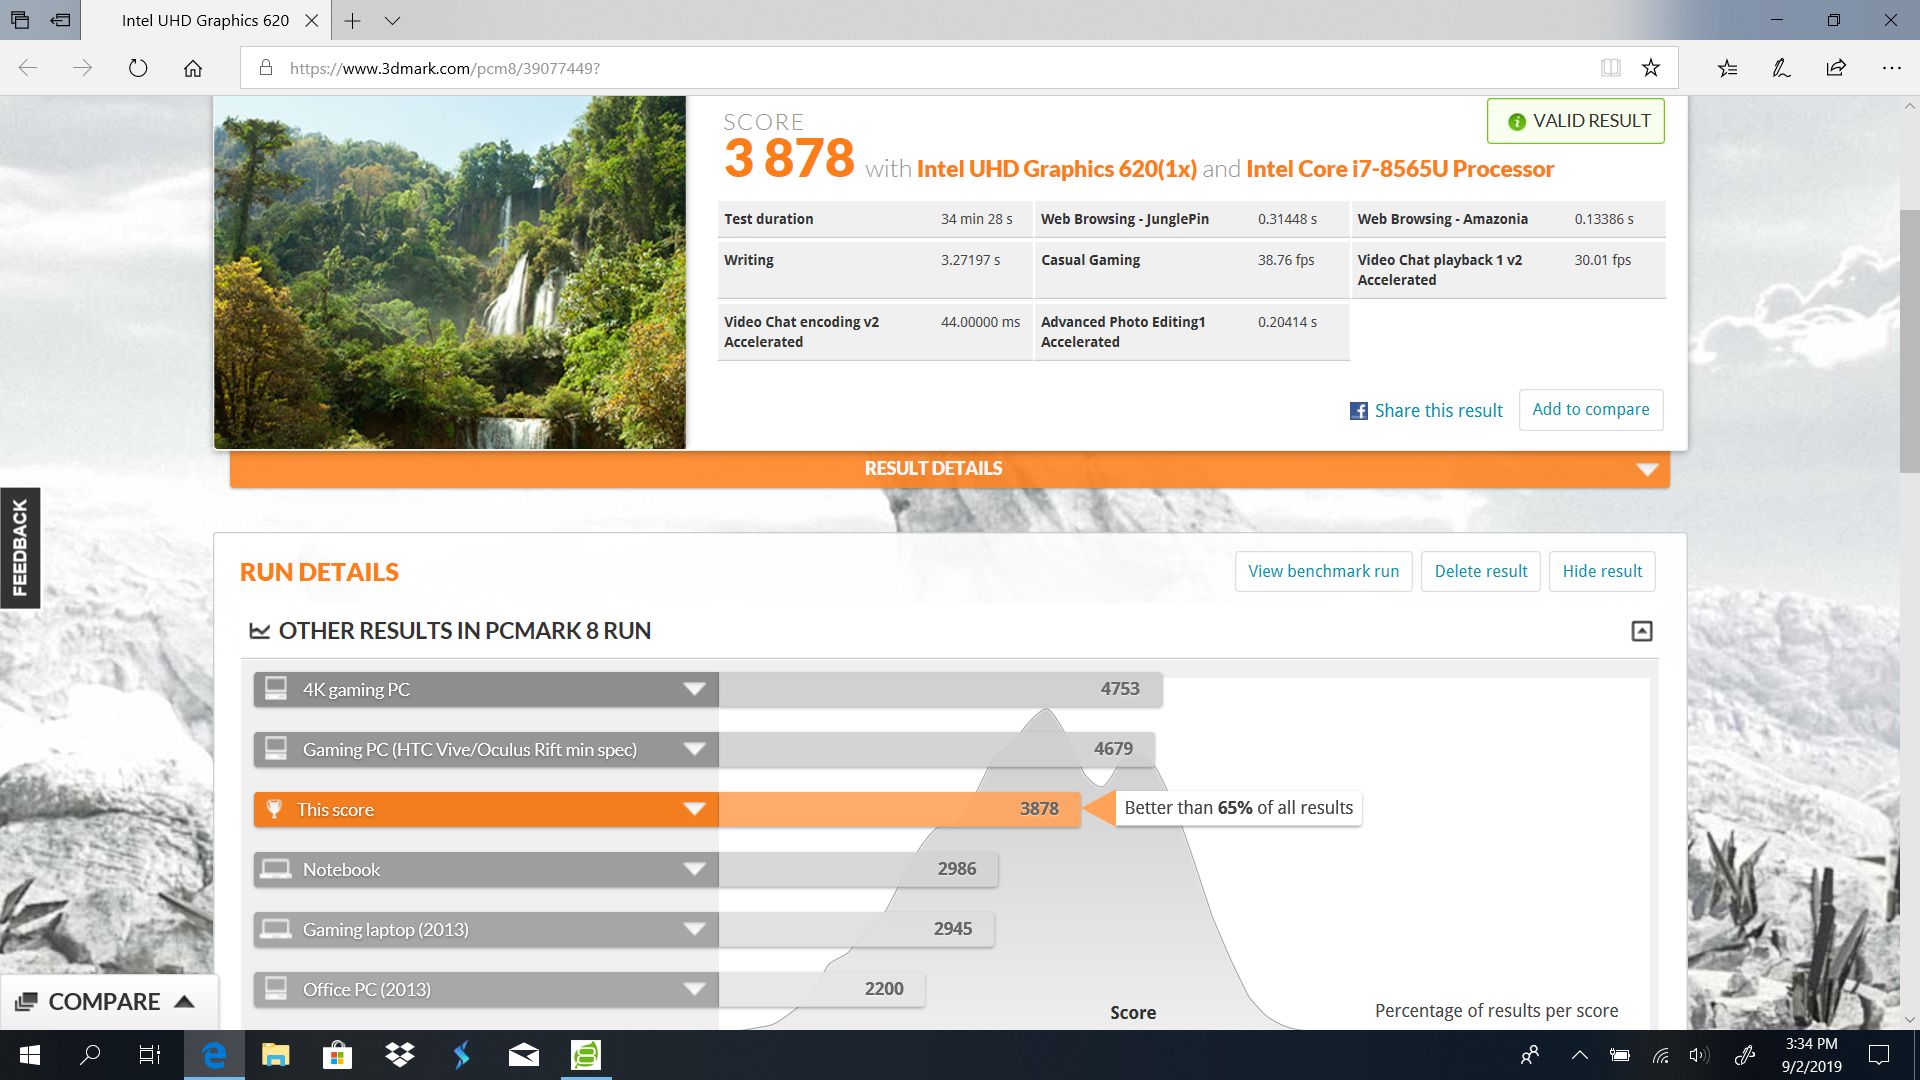Open the Windows Start menu

[x=30, y=1055]
